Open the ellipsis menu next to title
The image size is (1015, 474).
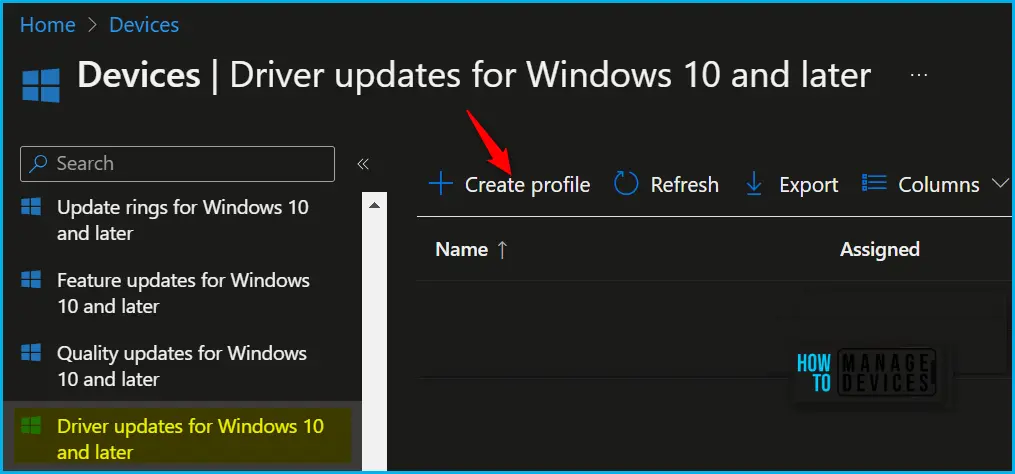919,75
